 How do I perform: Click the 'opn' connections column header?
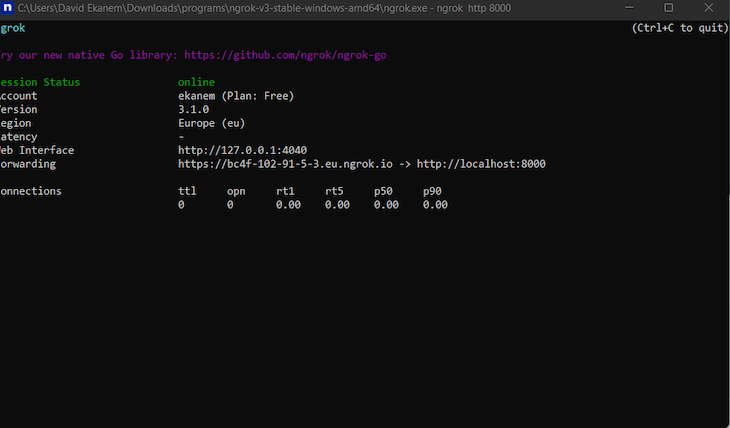(236, 191)
